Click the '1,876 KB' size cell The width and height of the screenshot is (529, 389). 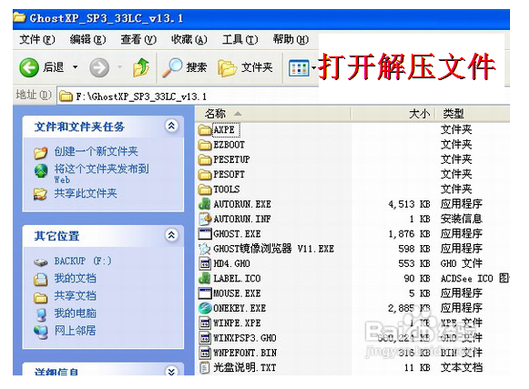coord(409,234)
